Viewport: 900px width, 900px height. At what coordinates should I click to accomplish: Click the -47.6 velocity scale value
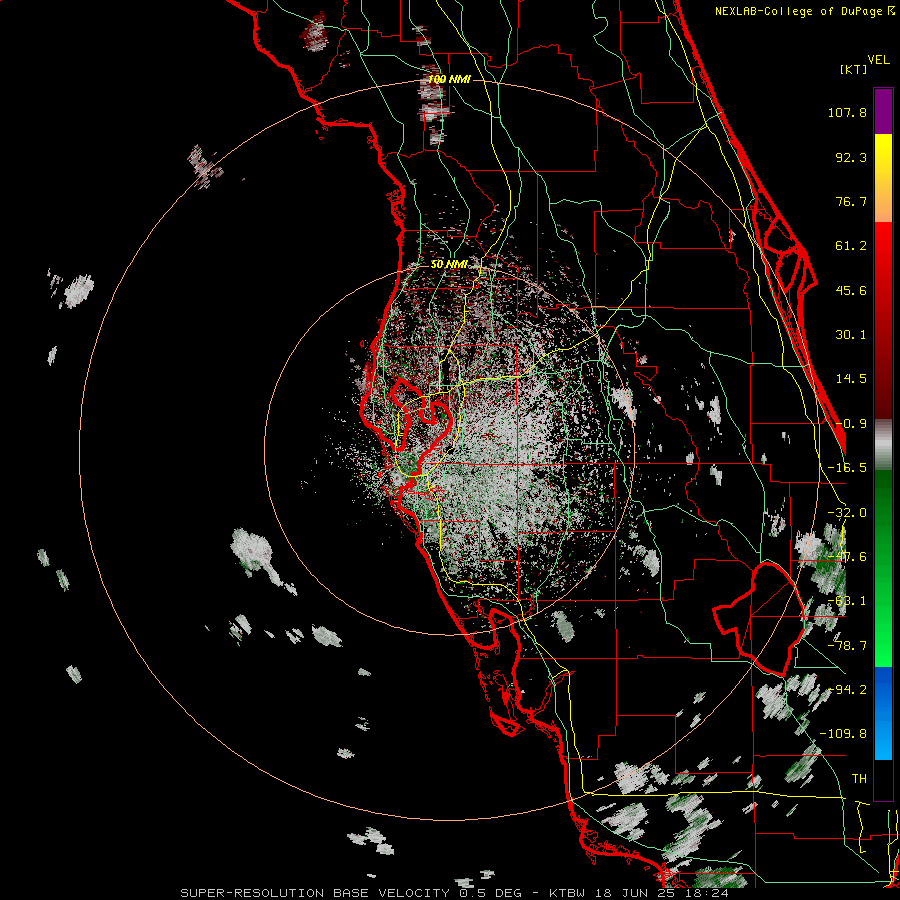pyautogui.click(x=847, y=557)
